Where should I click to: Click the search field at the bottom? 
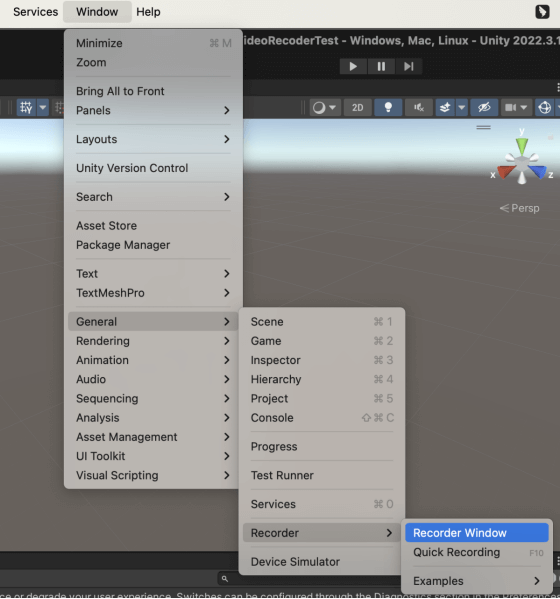tap(309, 579)
